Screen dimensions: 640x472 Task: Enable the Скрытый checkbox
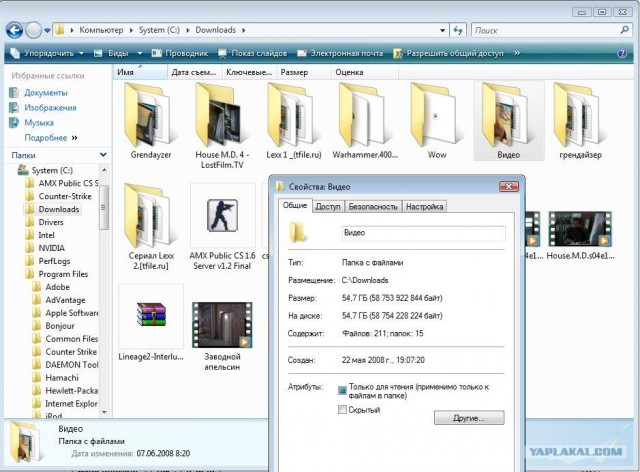point(342,410)
